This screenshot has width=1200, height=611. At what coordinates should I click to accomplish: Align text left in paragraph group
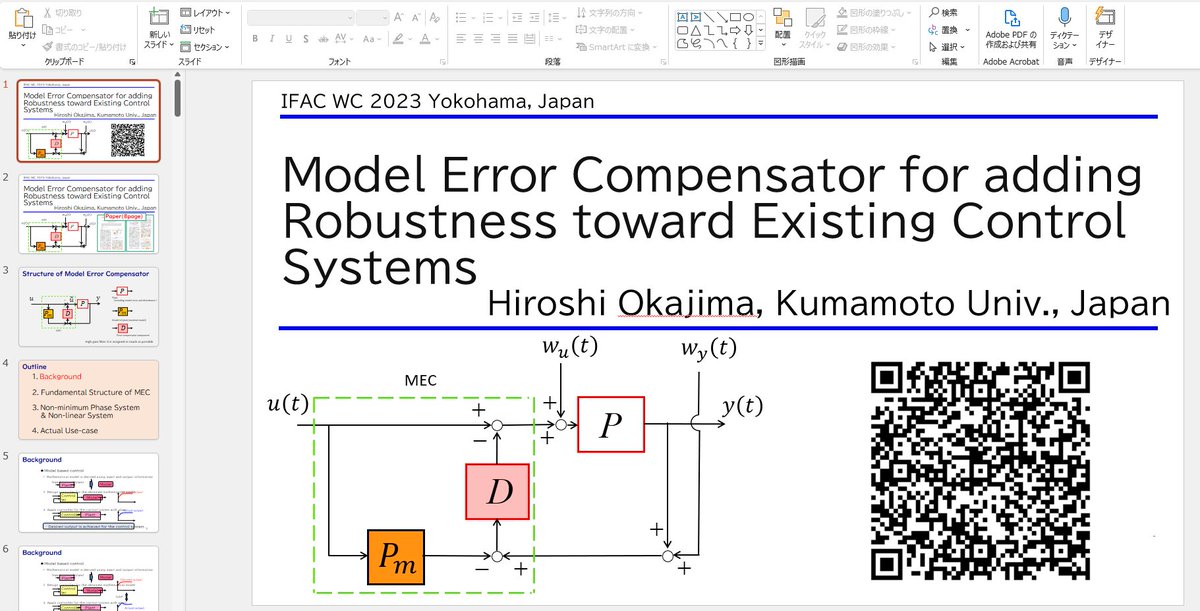coord(461,38)
